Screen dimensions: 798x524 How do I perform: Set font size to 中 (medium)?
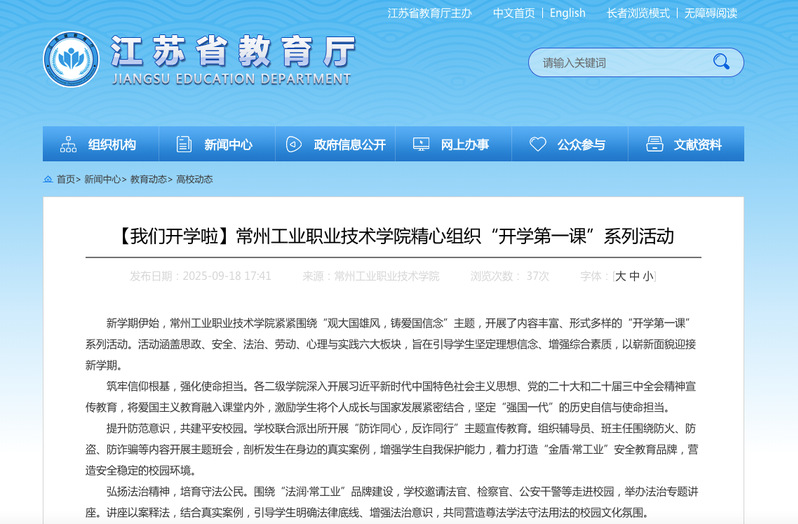coord(635,276)
